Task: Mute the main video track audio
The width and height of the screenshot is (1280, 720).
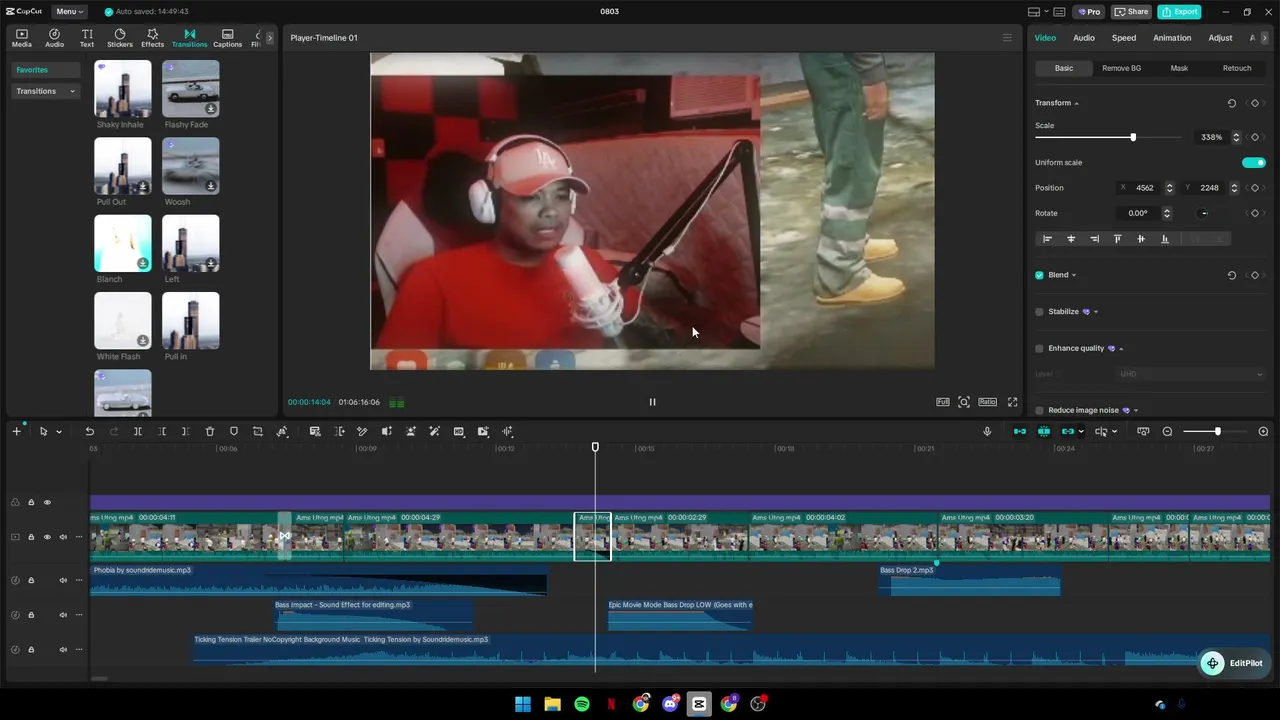Action: point(63,537)
